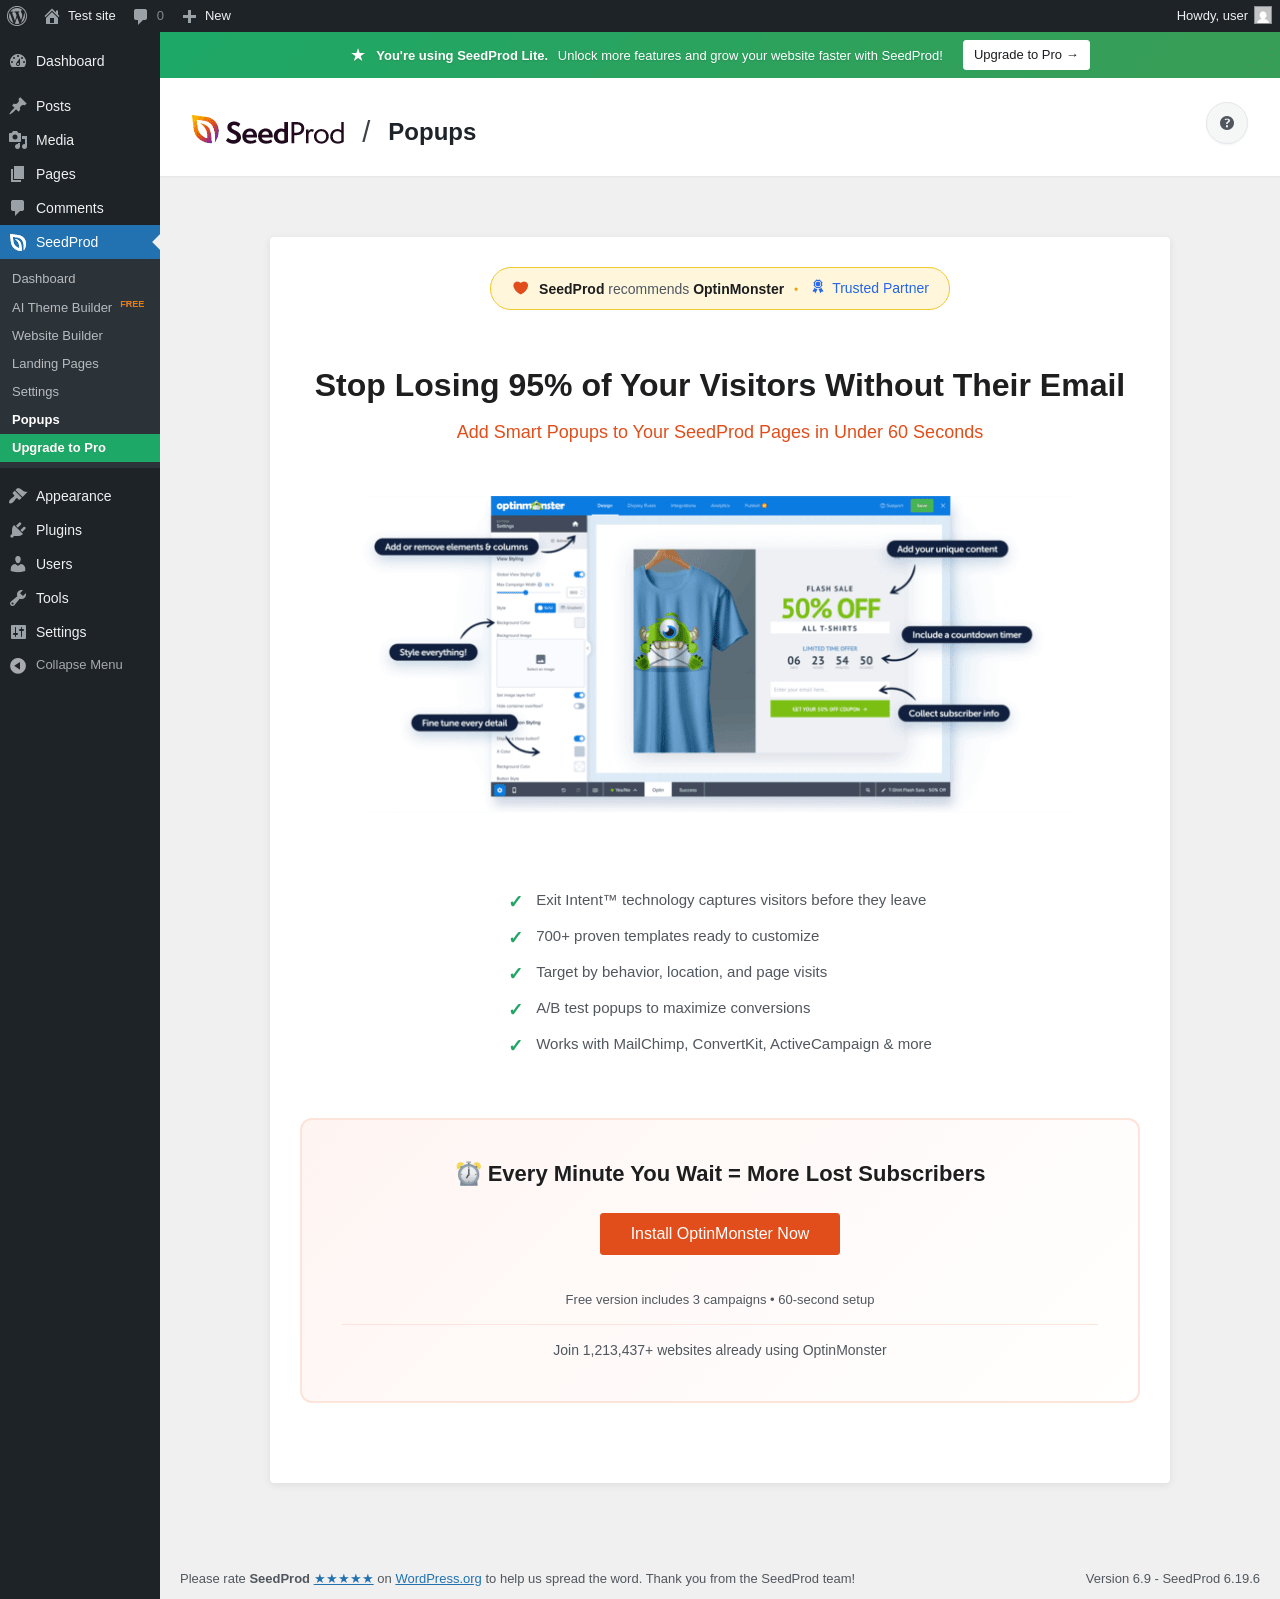The width and height of the screenshot is (1280, 1599).
Task: Click the SeedProd leaf icon in sidebar
Action: point(18,242)
